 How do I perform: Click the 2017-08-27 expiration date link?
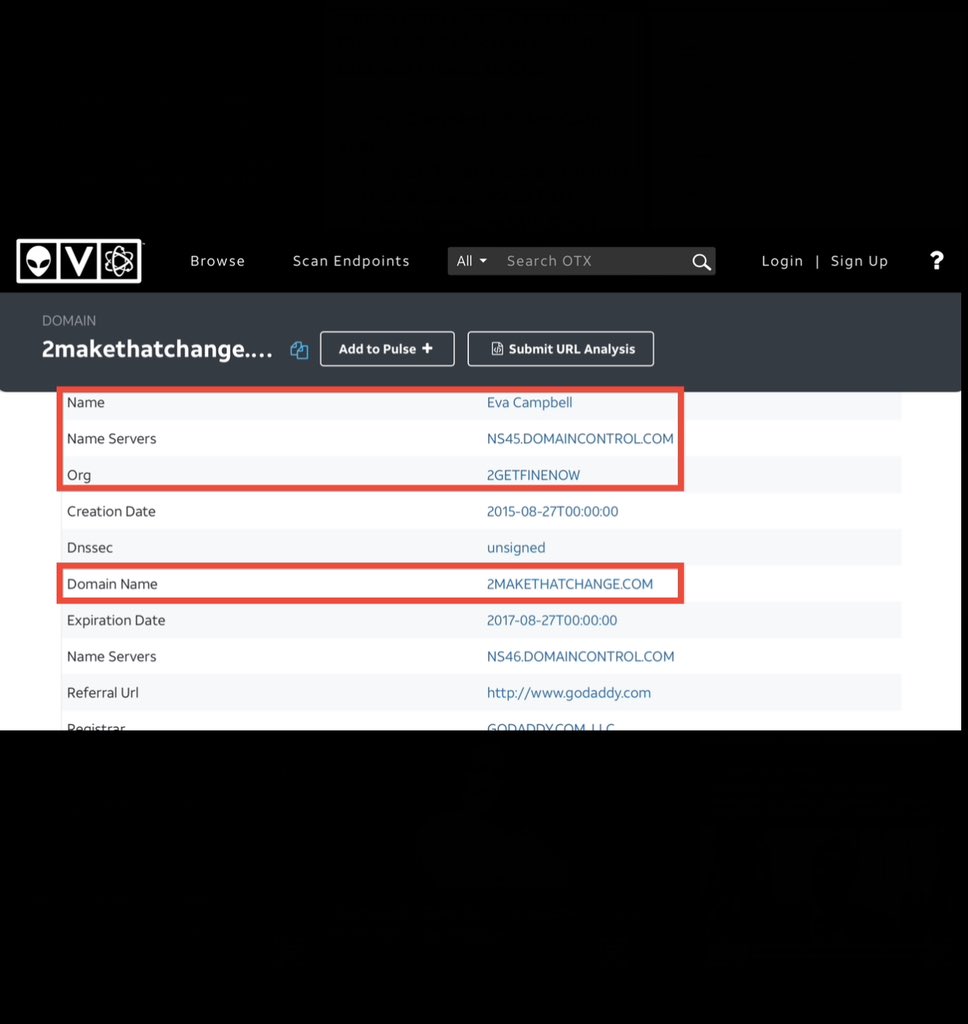[551, 621]
